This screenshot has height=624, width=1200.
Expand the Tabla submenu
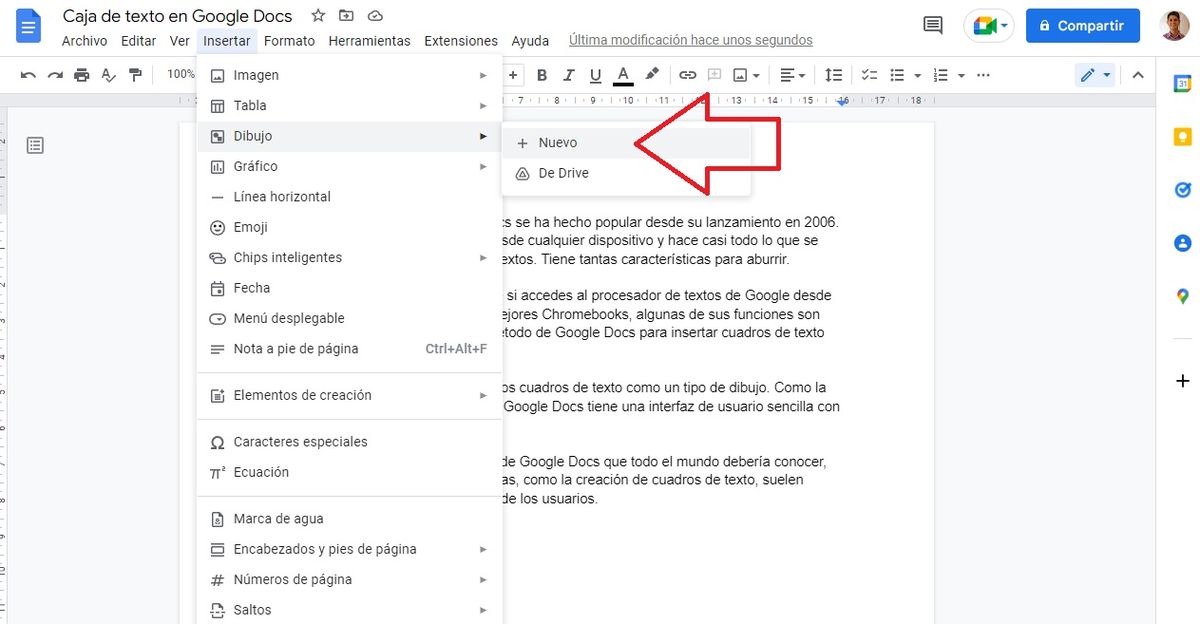(x=349, y=106)
